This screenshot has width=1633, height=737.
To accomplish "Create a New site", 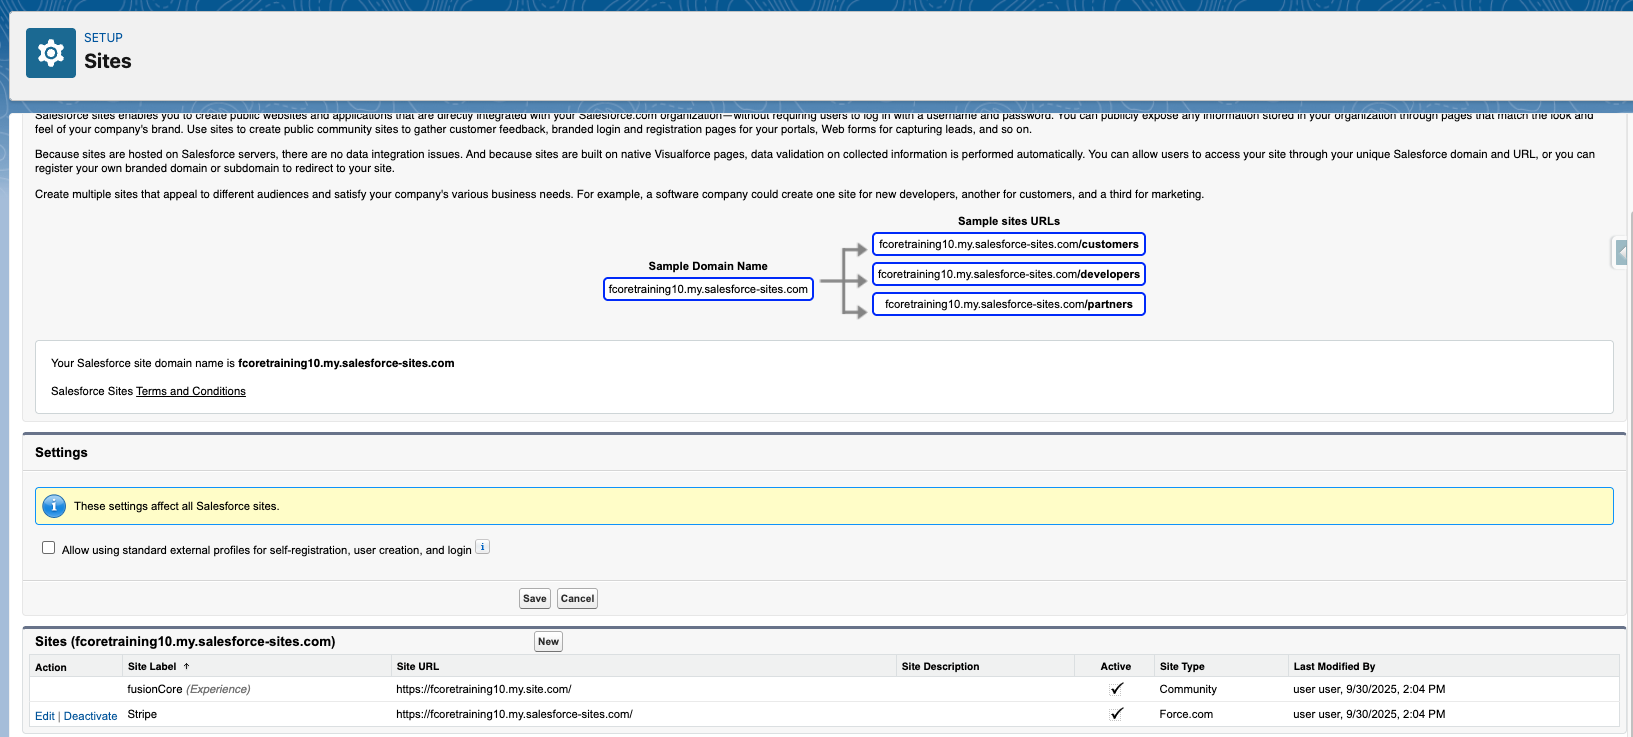I will click(x=548, y=641).
